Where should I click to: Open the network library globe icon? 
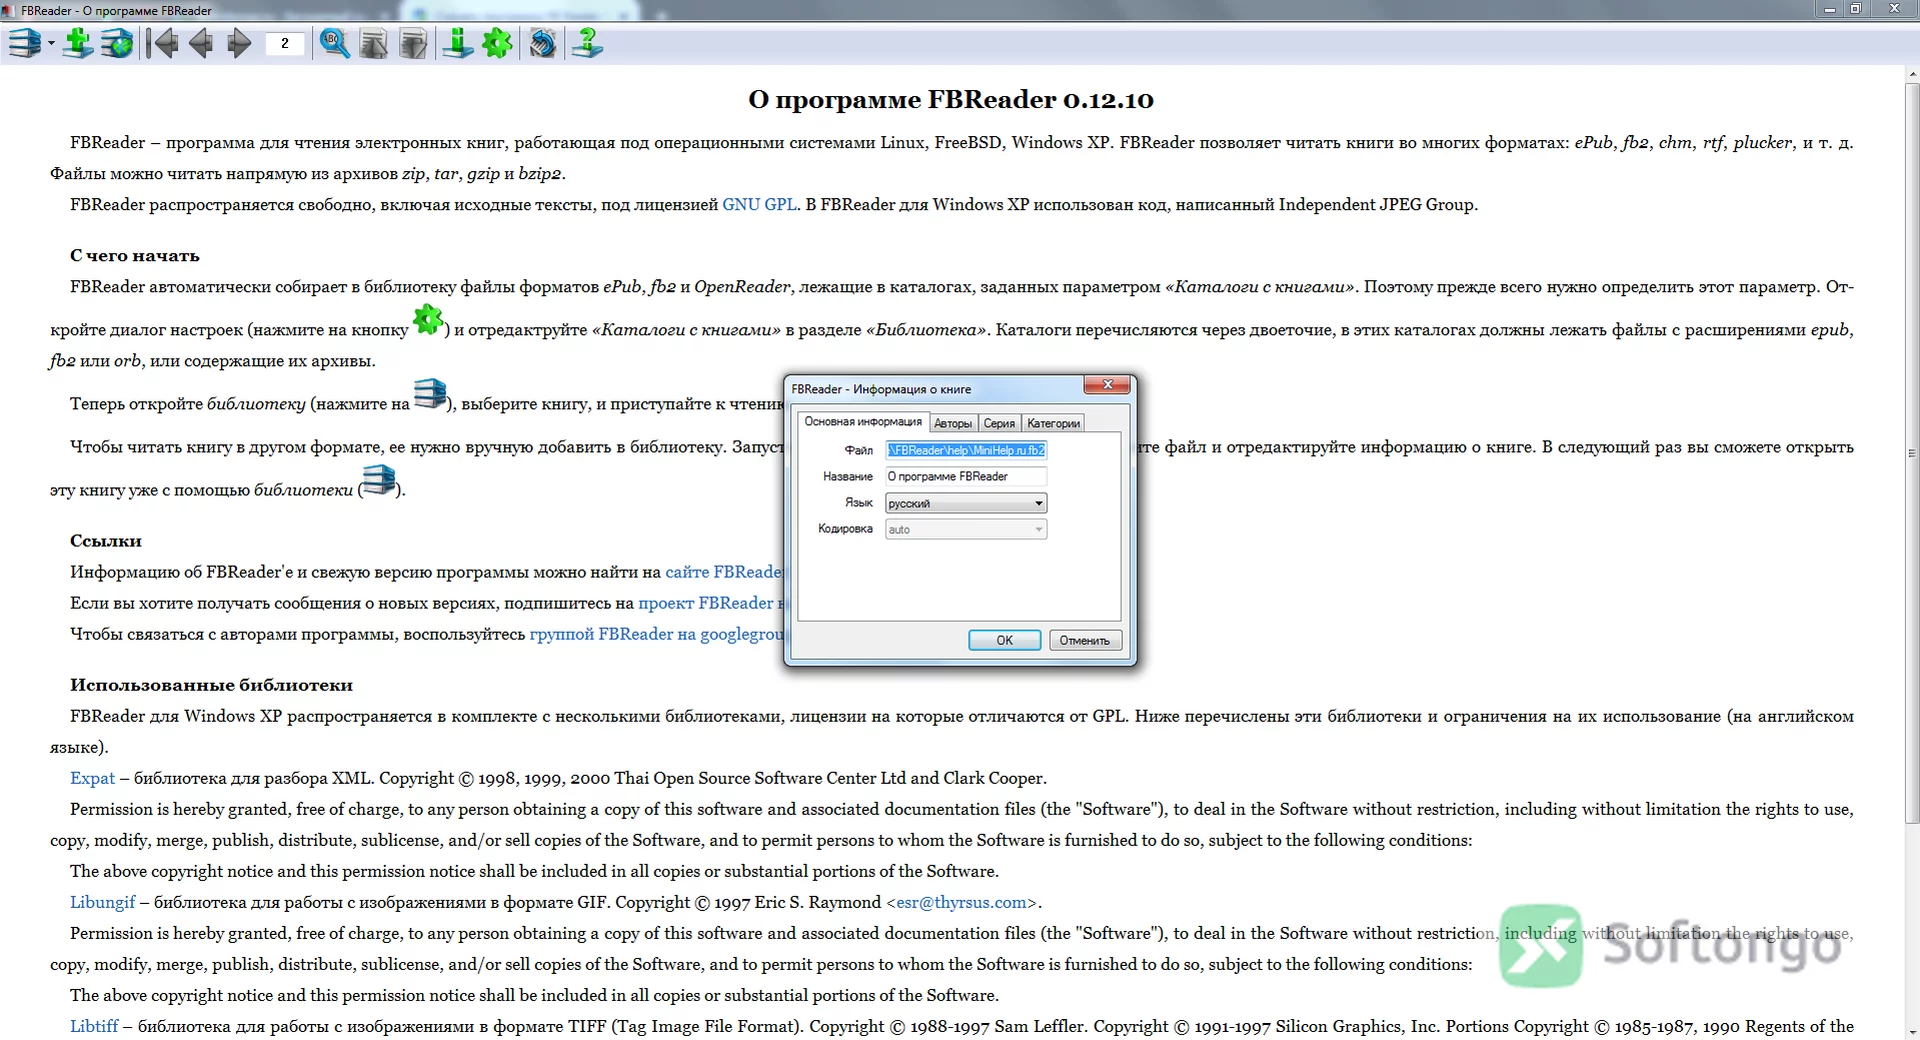[117, 44]
